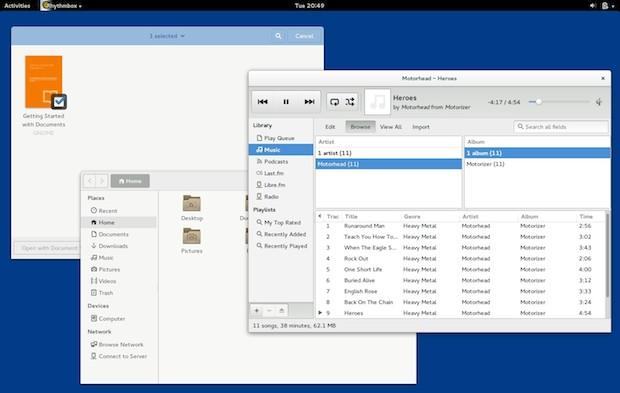Sort track list by Time column
Screen dimensions: 620x393
point(586,216)
